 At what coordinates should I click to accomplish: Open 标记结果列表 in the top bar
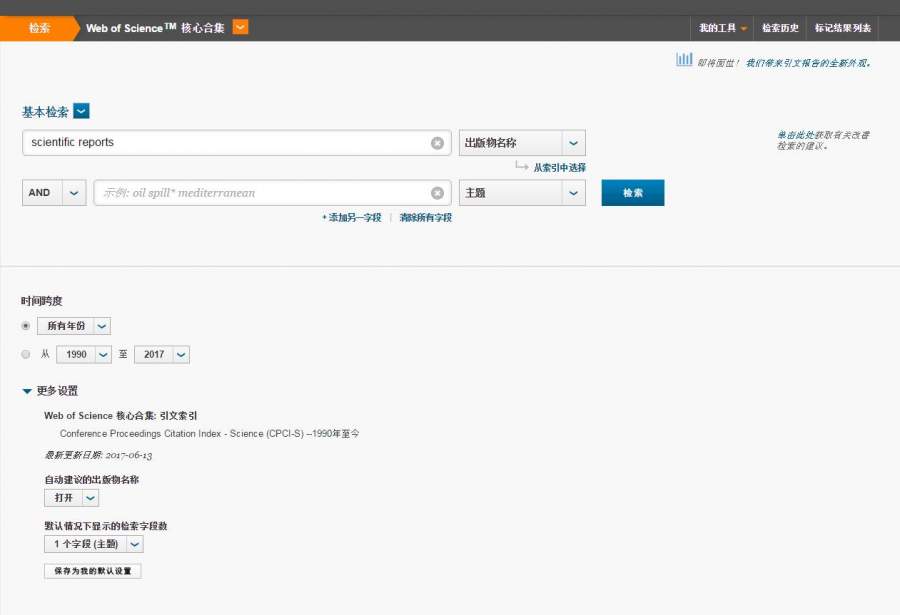point(843,28)
